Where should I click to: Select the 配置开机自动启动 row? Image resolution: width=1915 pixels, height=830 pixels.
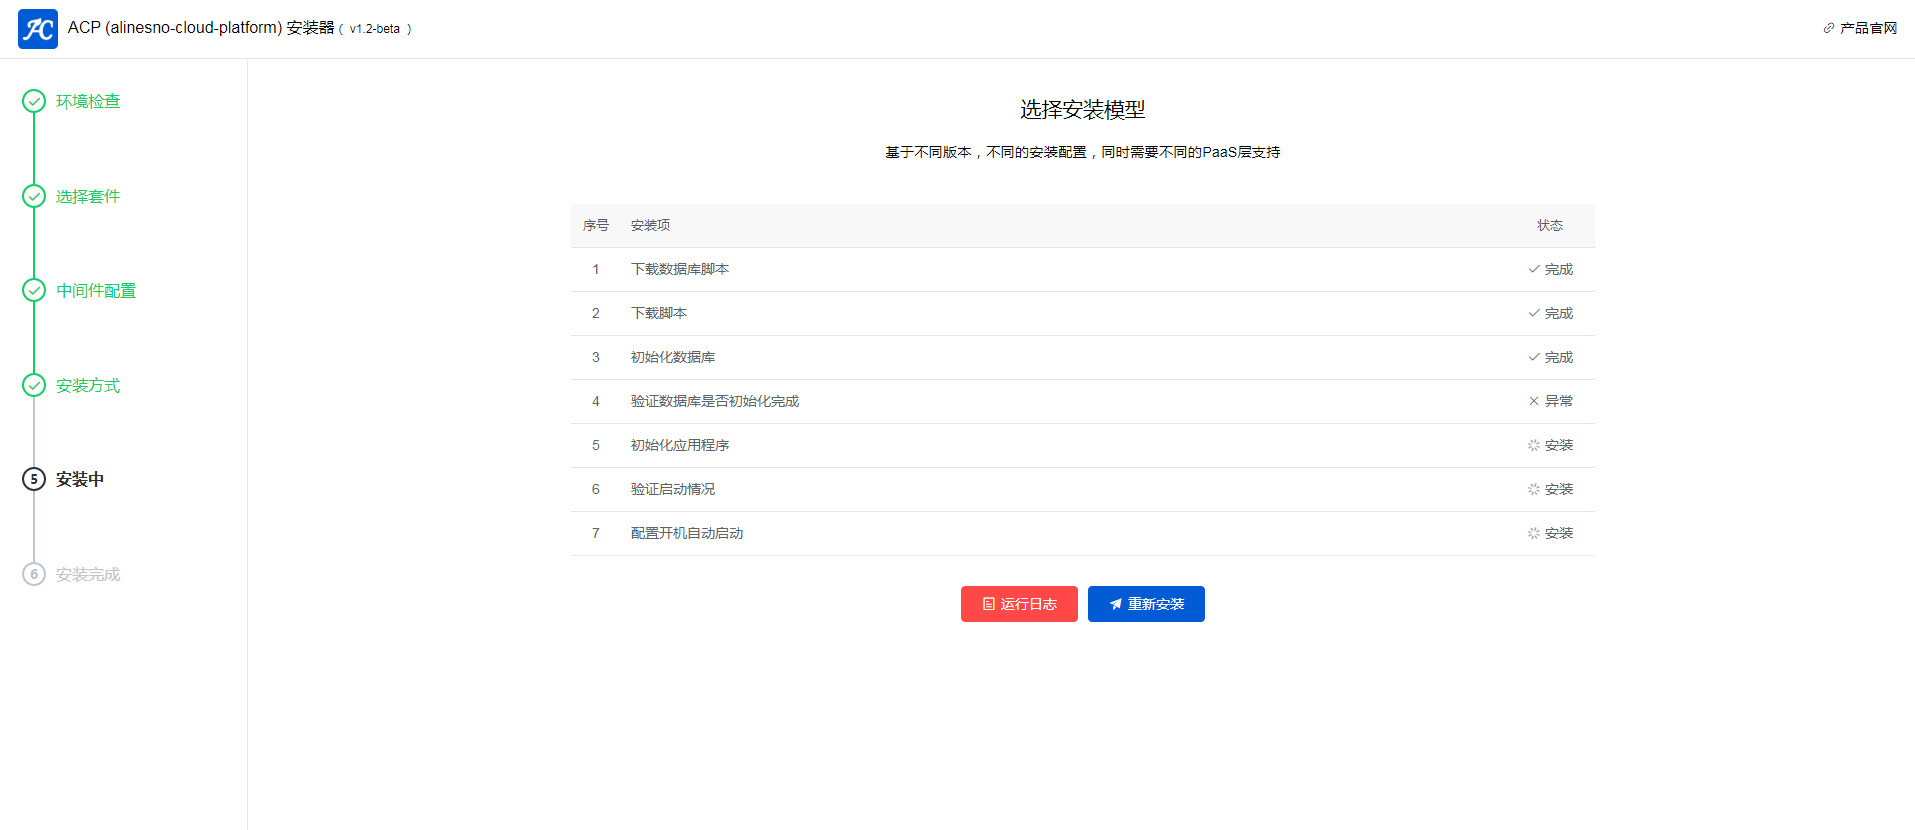pos(686,533)
